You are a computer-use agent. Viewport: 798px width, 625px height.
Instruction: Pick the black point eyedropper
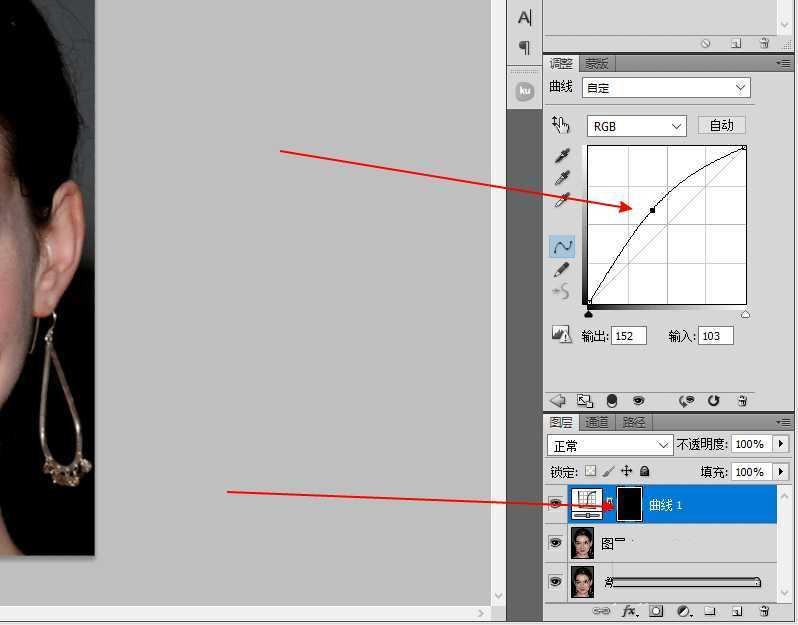click(x=562, y=156)
